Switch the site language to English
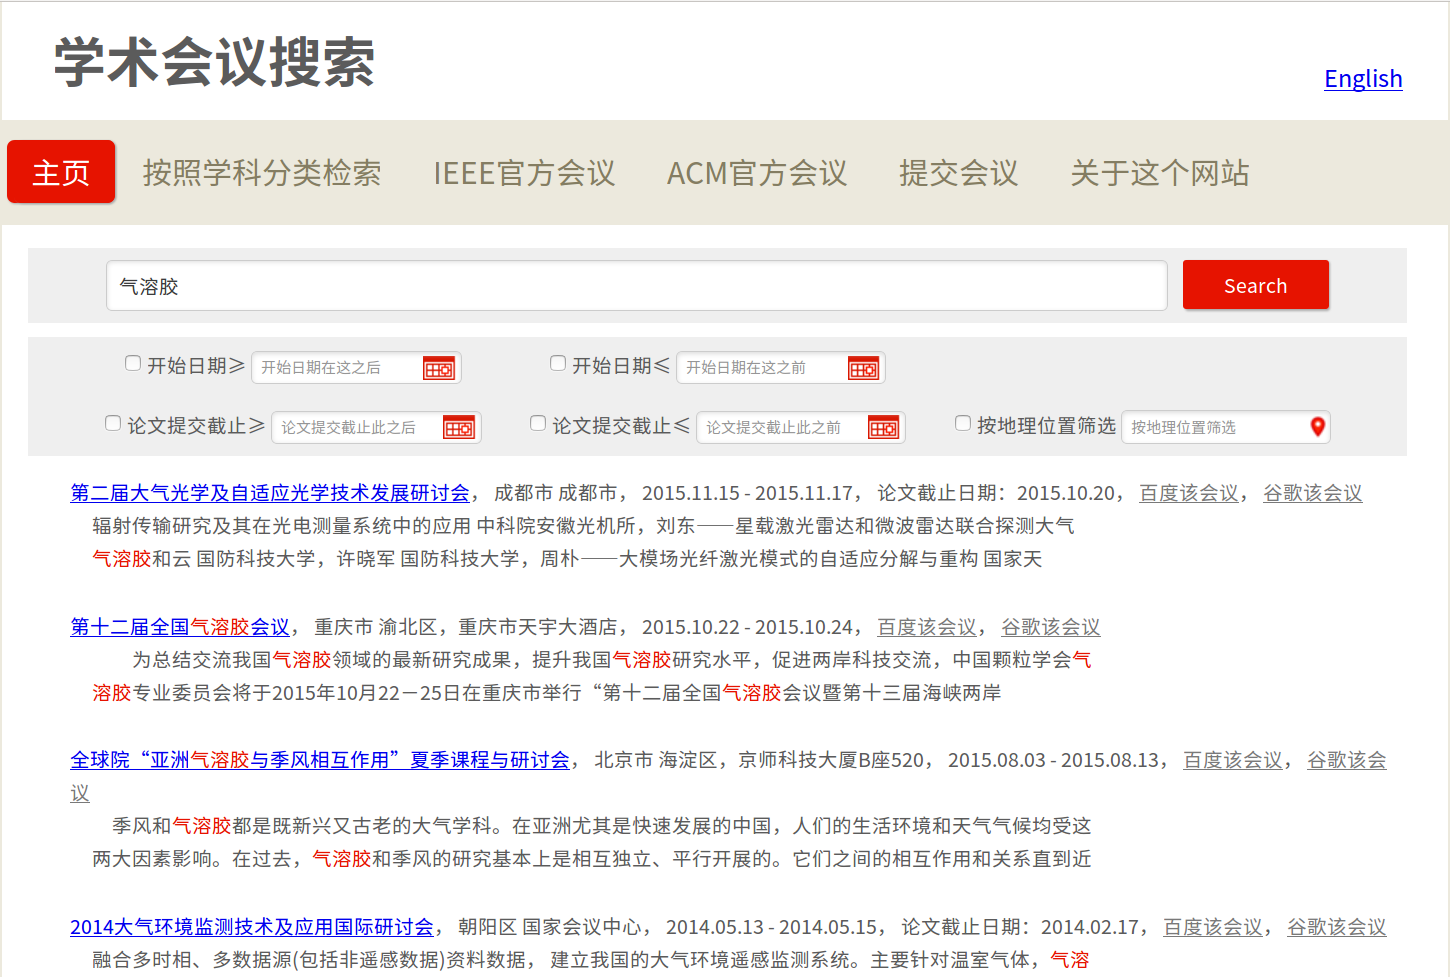This screenshot has width=1450, height=977. (1363, 78)
